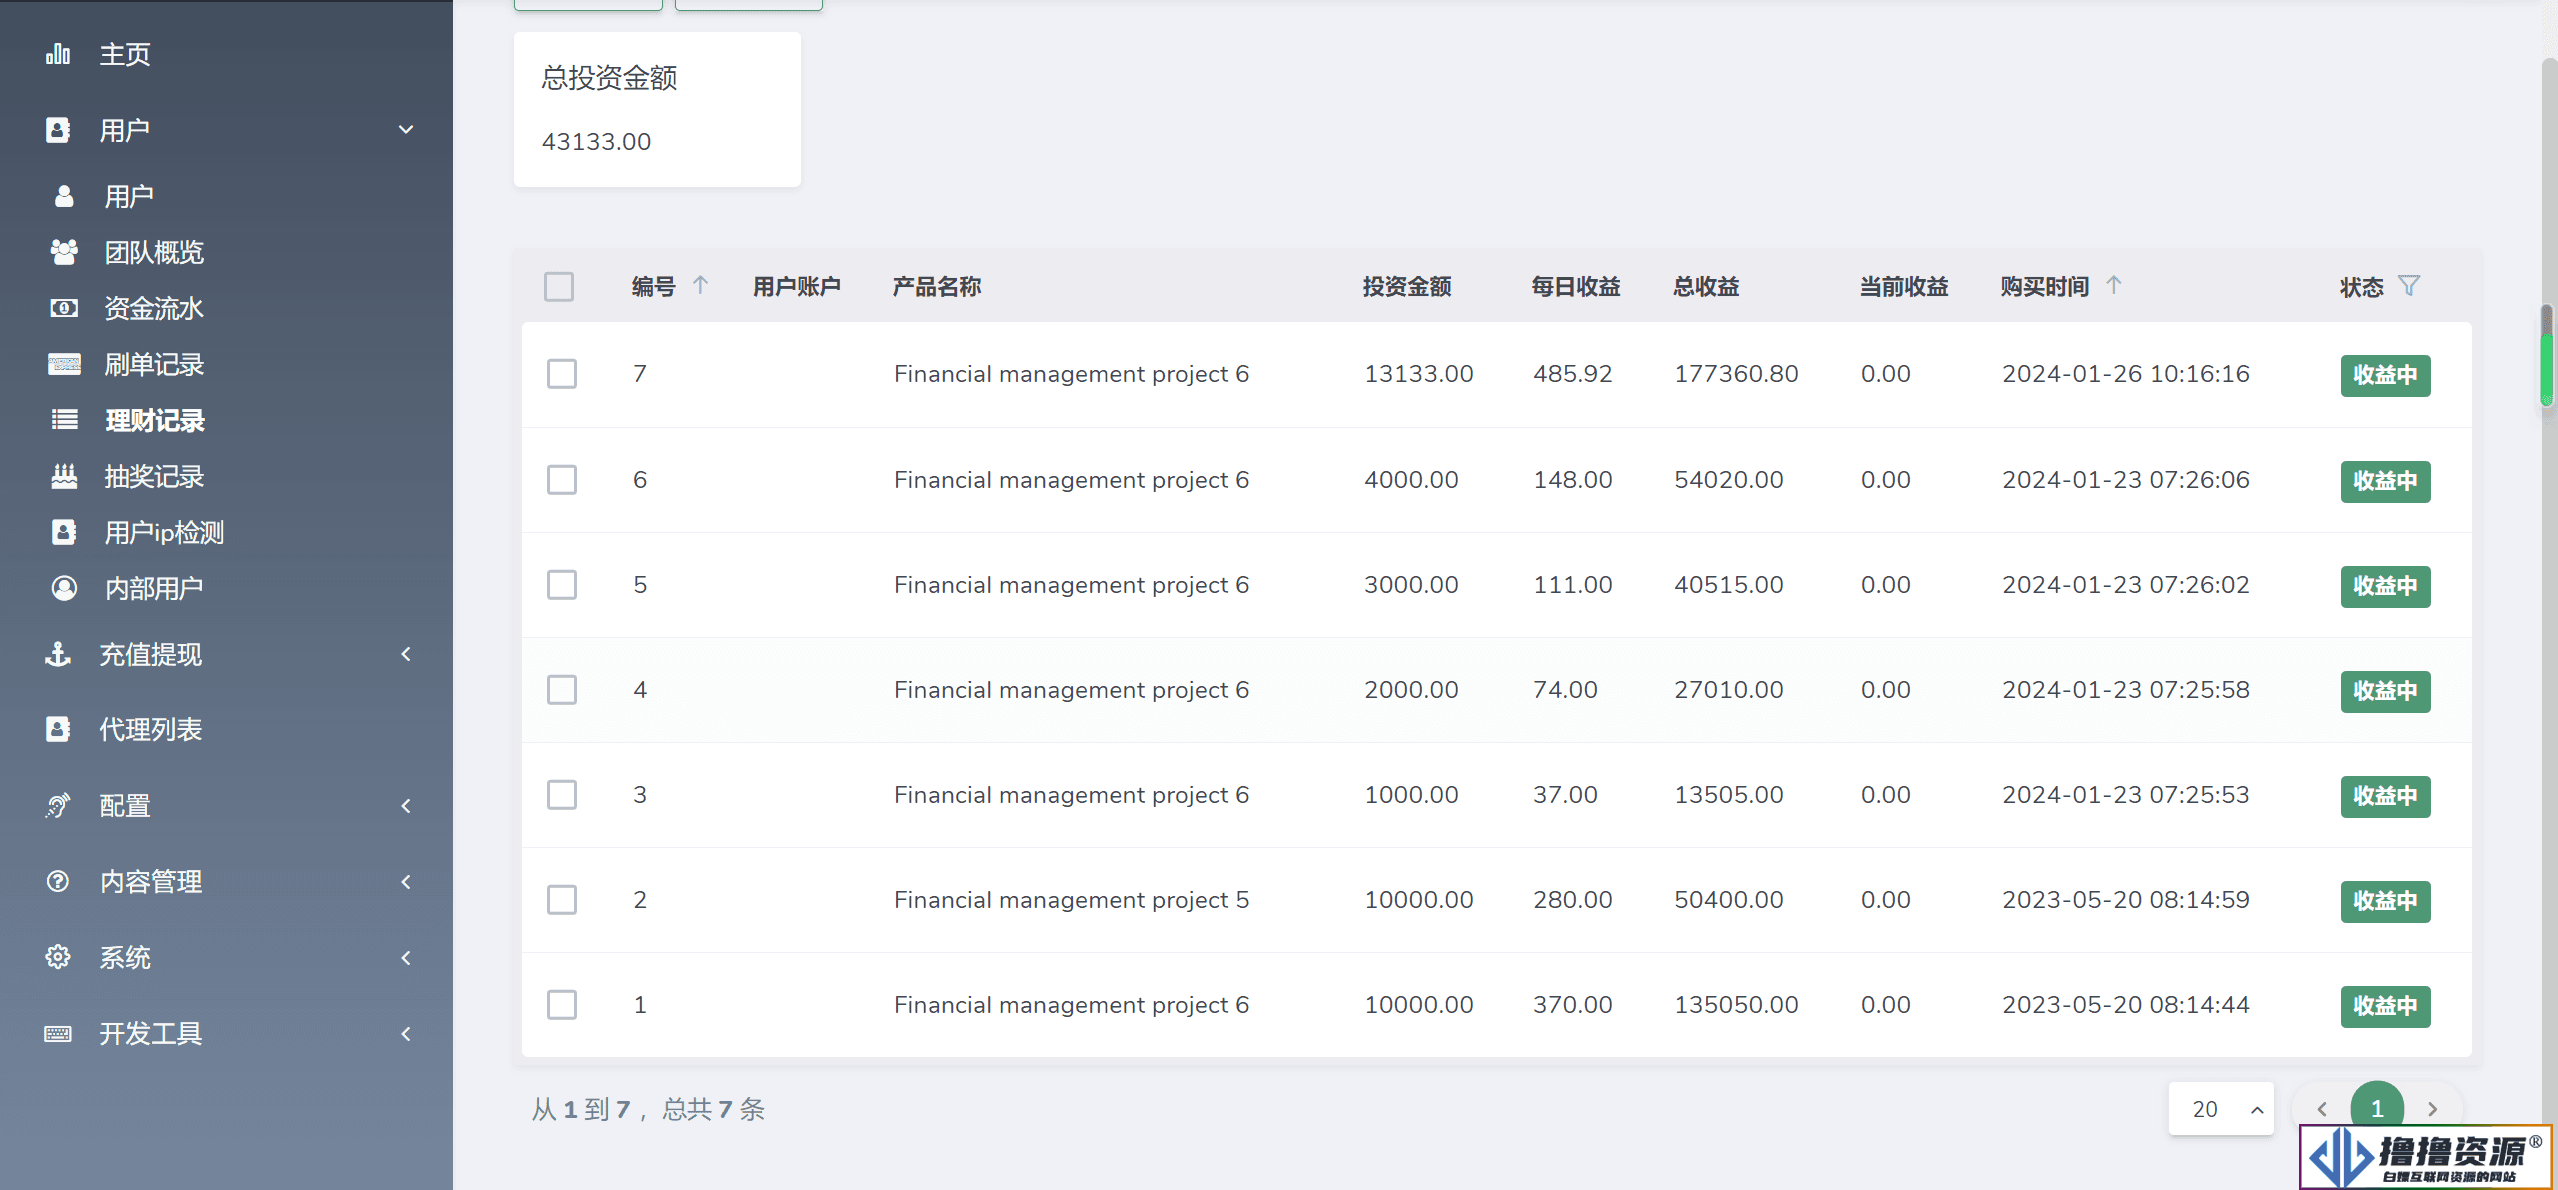Click the gear icon beside 系统
This screenshot has width=2558, height=1190.
[x=58, y=957]
